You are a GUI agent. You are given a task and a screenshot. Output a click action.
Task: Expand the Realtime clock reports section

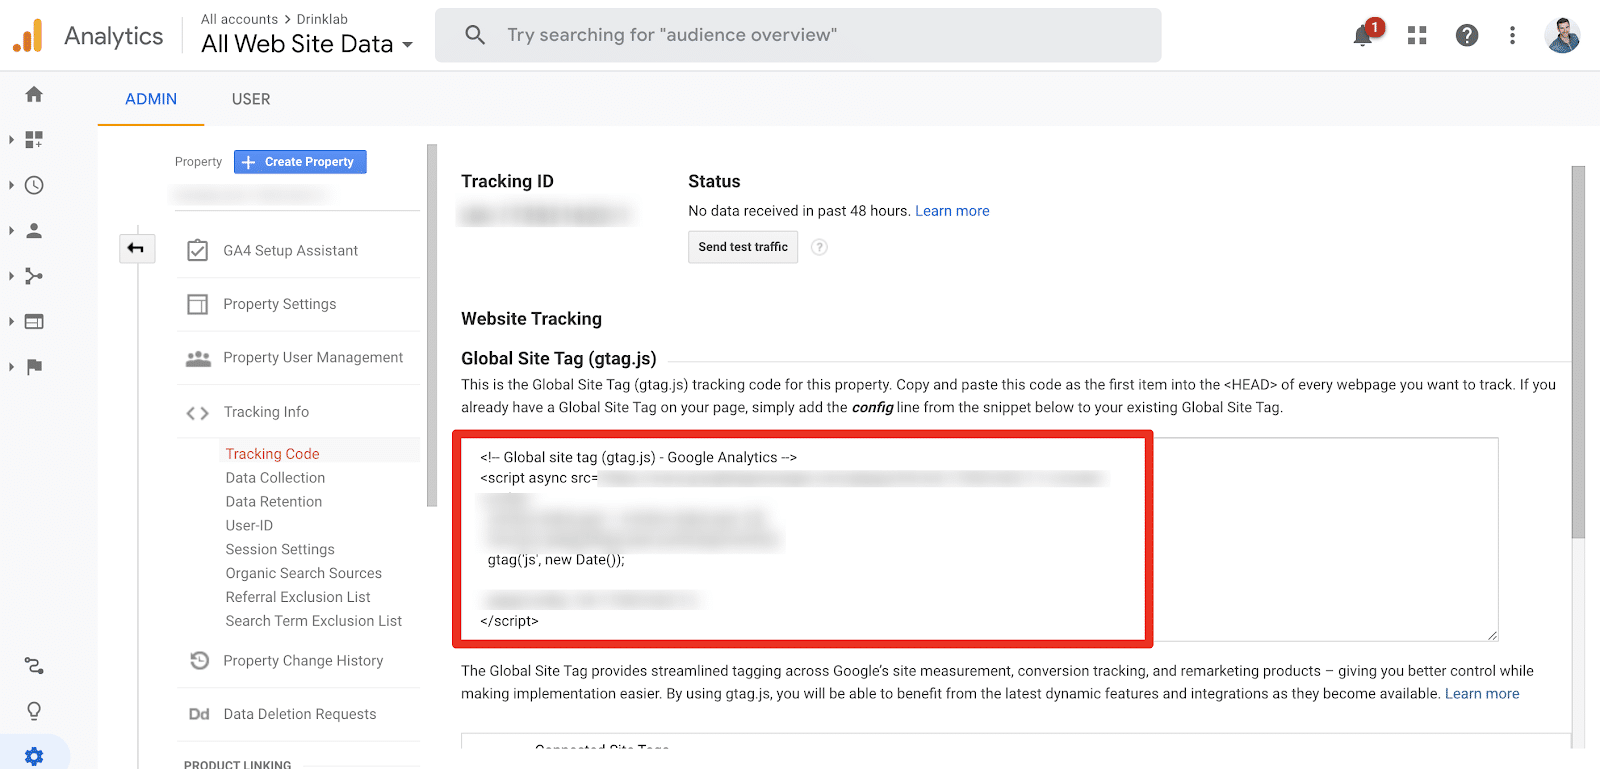pos(34,185)
